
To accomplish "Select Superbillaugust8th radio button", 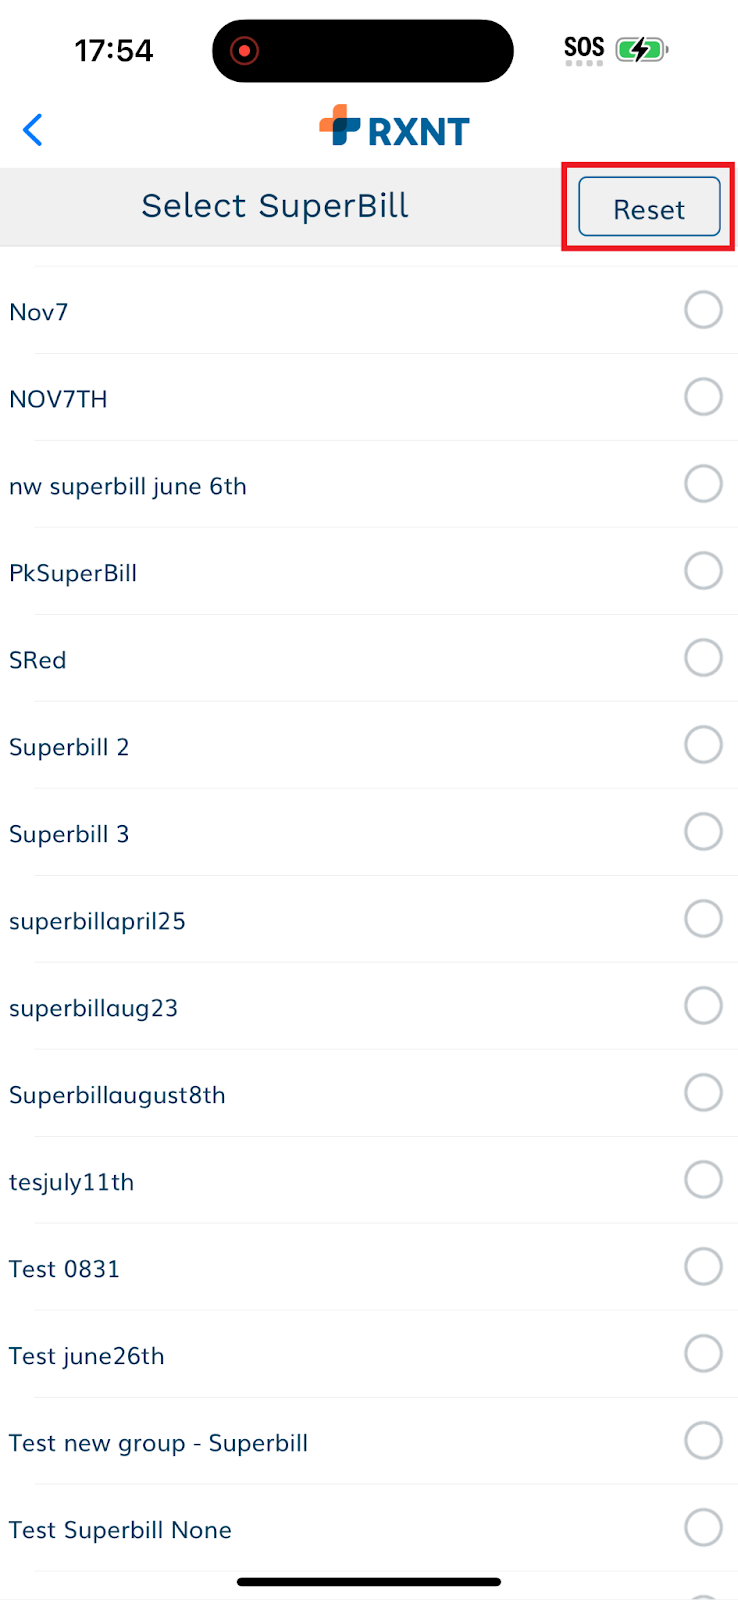I will coord(703,1093).
